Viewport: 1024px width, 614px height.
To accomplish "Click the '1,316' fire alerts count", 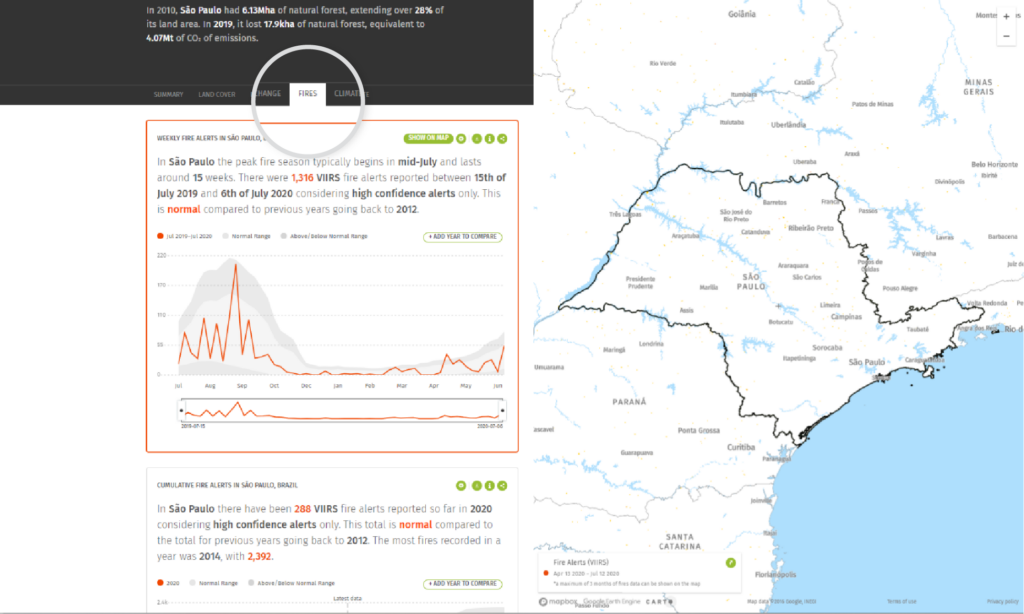I will point(302,178).
